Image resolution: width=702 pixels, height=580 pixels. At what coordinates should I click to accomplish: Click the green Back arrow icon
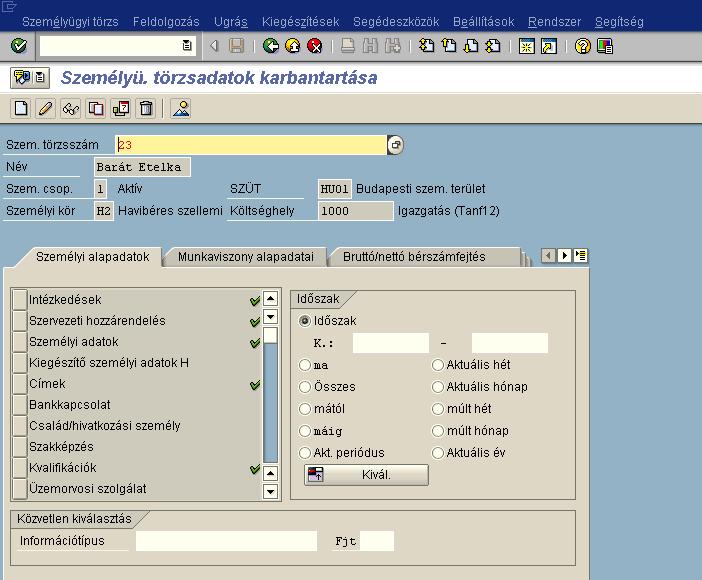pyautogui.click(x=270, y=46)
